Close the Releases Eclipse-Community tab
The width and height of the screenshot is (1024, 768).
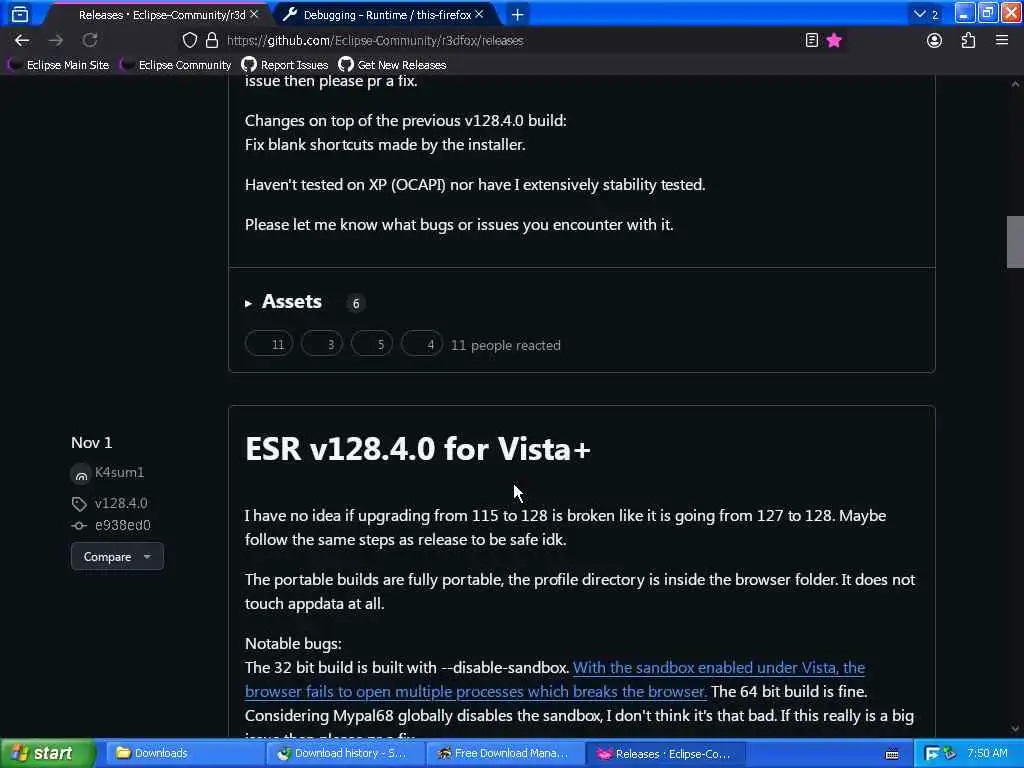[254, 14]
